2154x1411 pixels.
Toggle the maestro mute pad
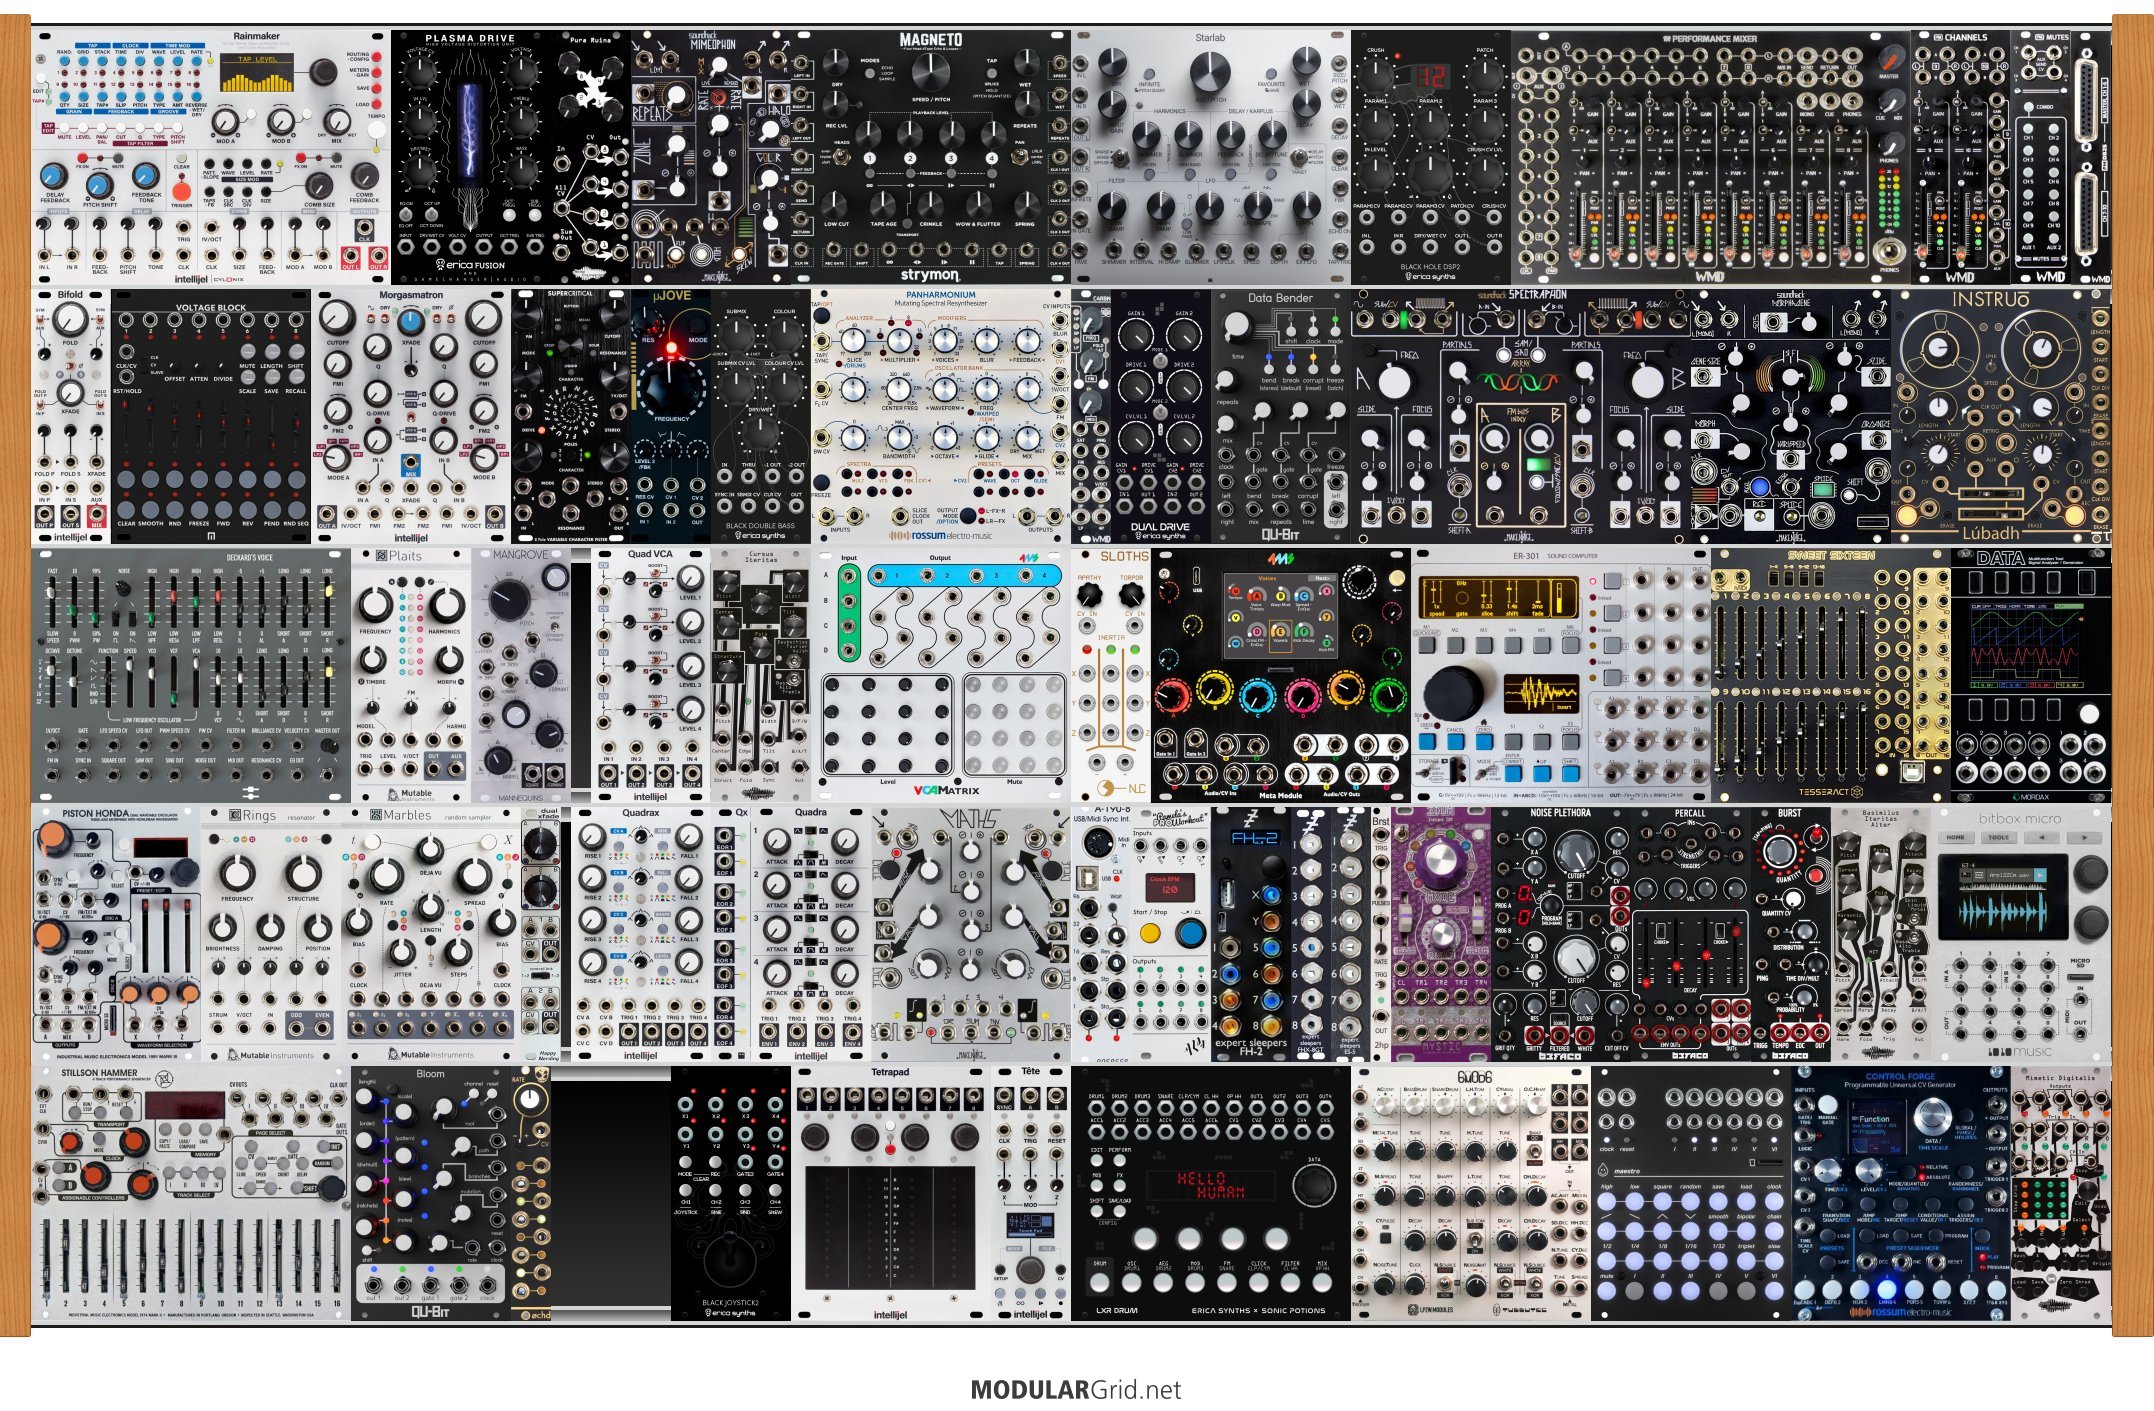point(1607,1290)
